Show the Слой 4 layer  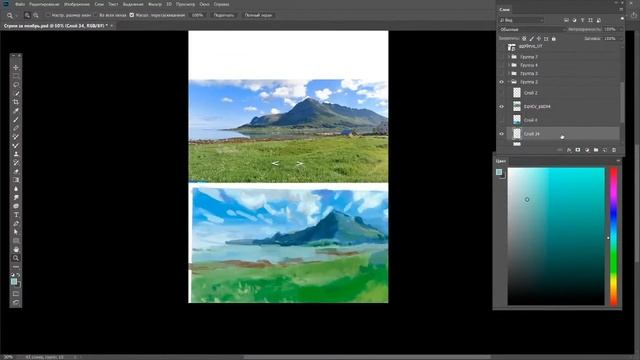click(x=502, y=120)
